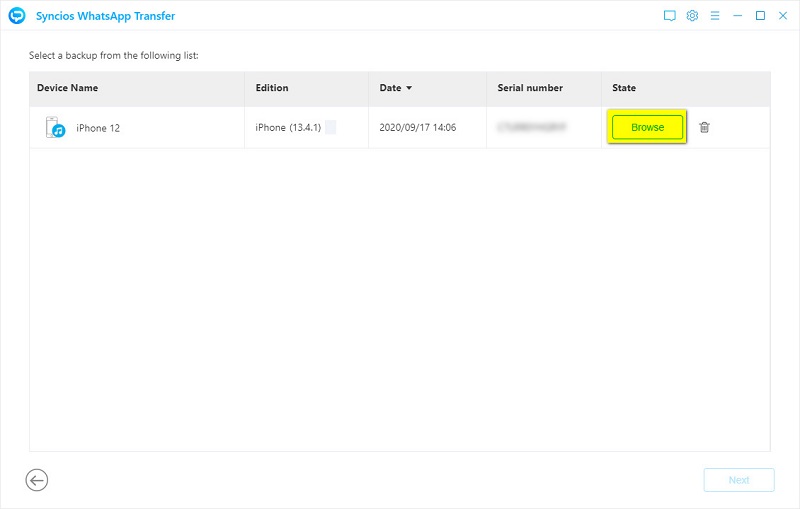This screenshot has width=800, height=509.
Task: Maximize the Syncios window
Action: (760, 16)
